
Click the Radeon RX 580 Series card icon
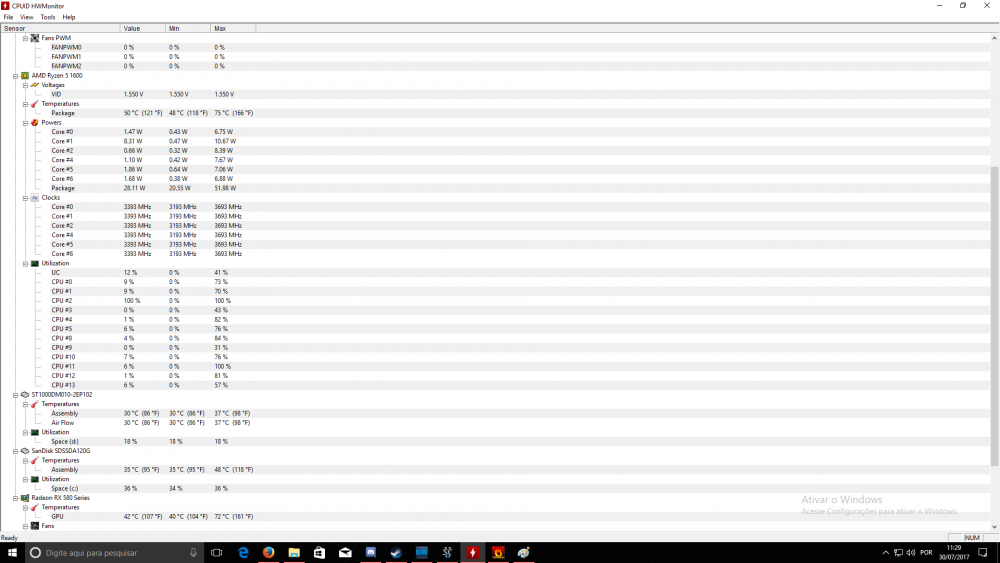click(x=25, y=498)
